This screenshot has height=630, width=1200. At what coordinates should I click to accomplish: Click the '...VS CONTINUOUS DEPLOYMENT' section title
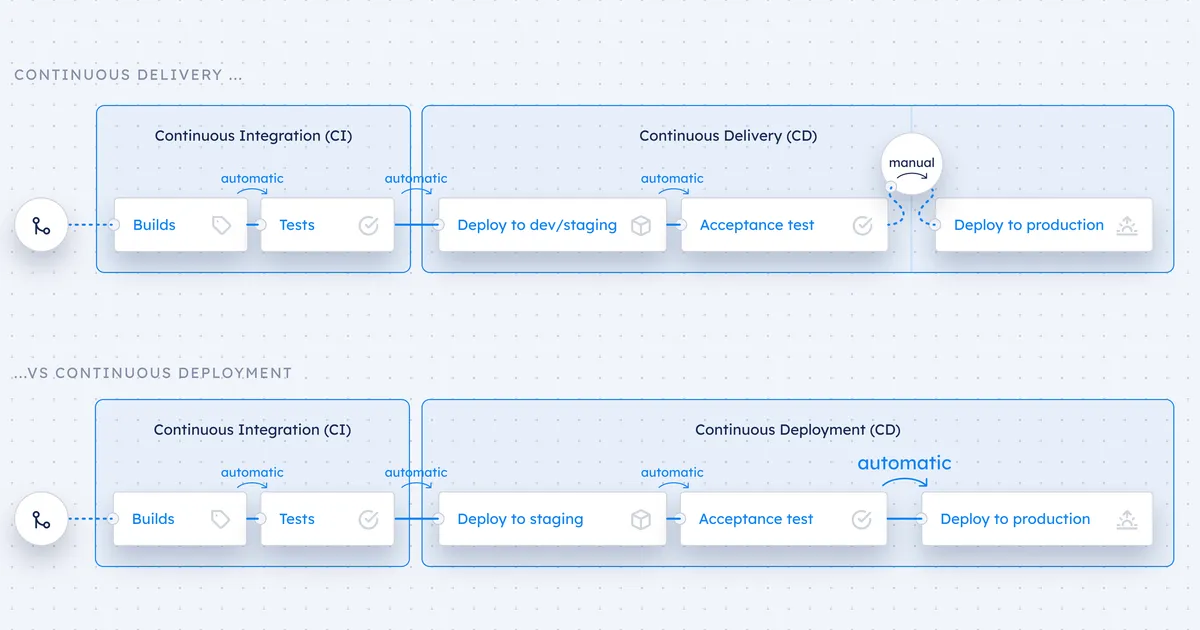(x=153, y=373)
